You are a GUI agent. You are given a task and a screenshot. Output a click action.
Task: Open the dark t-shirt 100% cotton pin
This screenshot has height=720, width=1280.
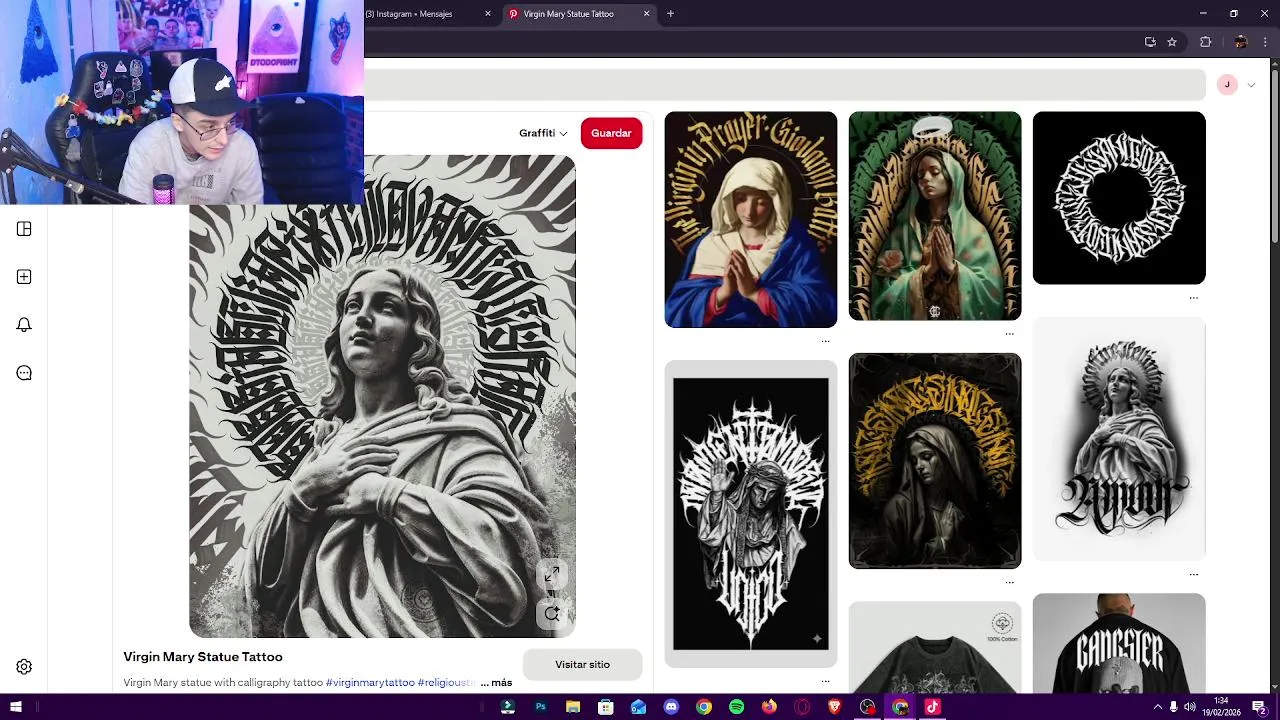[935, 647]
